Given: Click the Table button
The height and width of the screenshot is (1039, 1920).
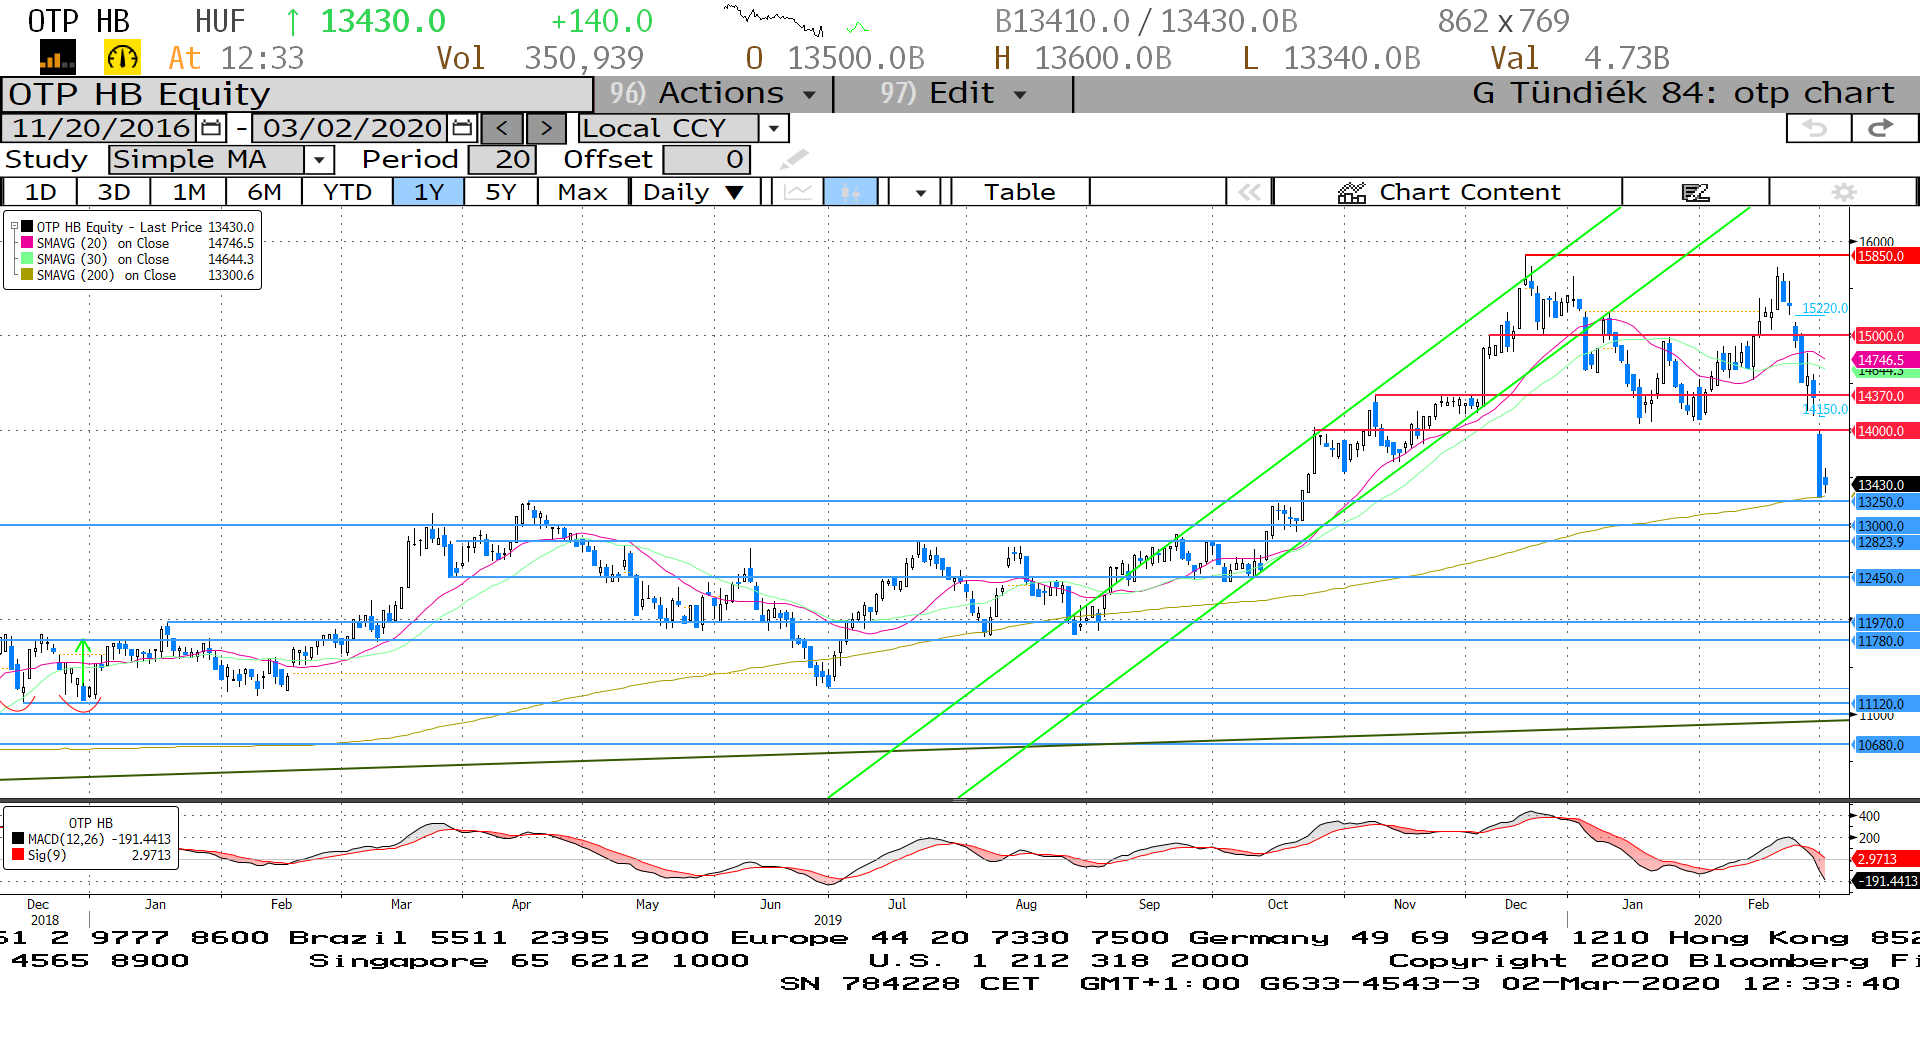Looking at the screenshot, I should [1020, 192].
